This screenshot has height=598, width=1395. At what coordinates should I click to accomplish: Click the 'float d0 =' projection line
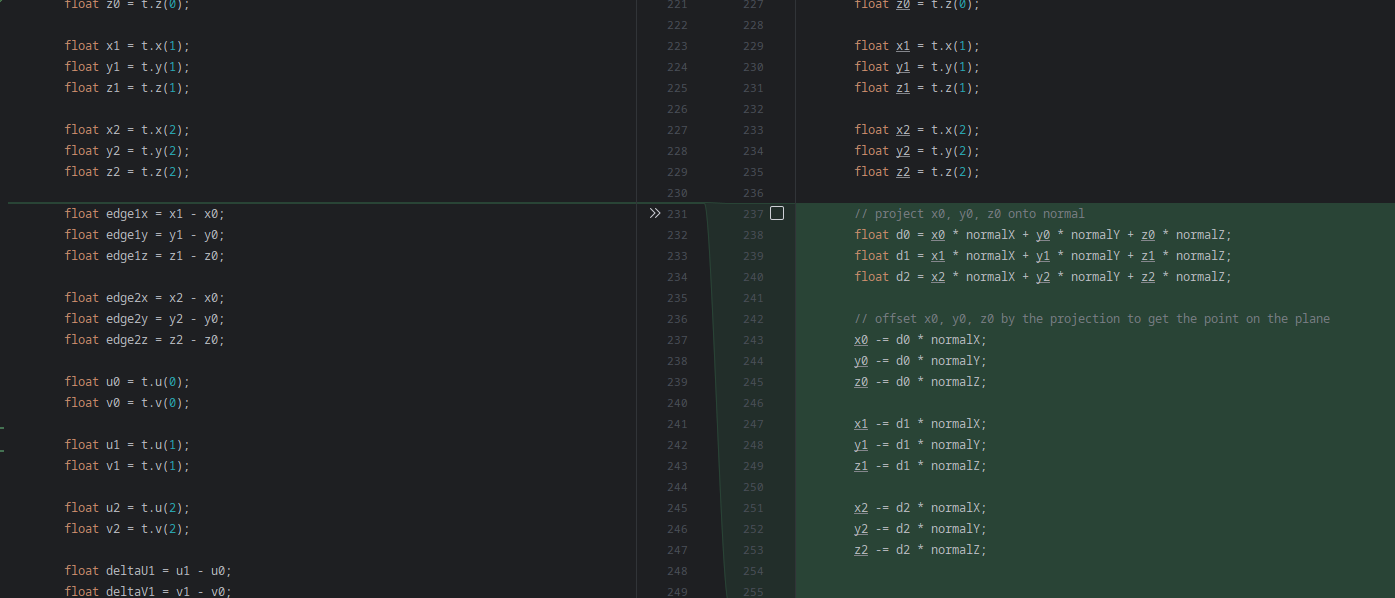pos(1043,235)
